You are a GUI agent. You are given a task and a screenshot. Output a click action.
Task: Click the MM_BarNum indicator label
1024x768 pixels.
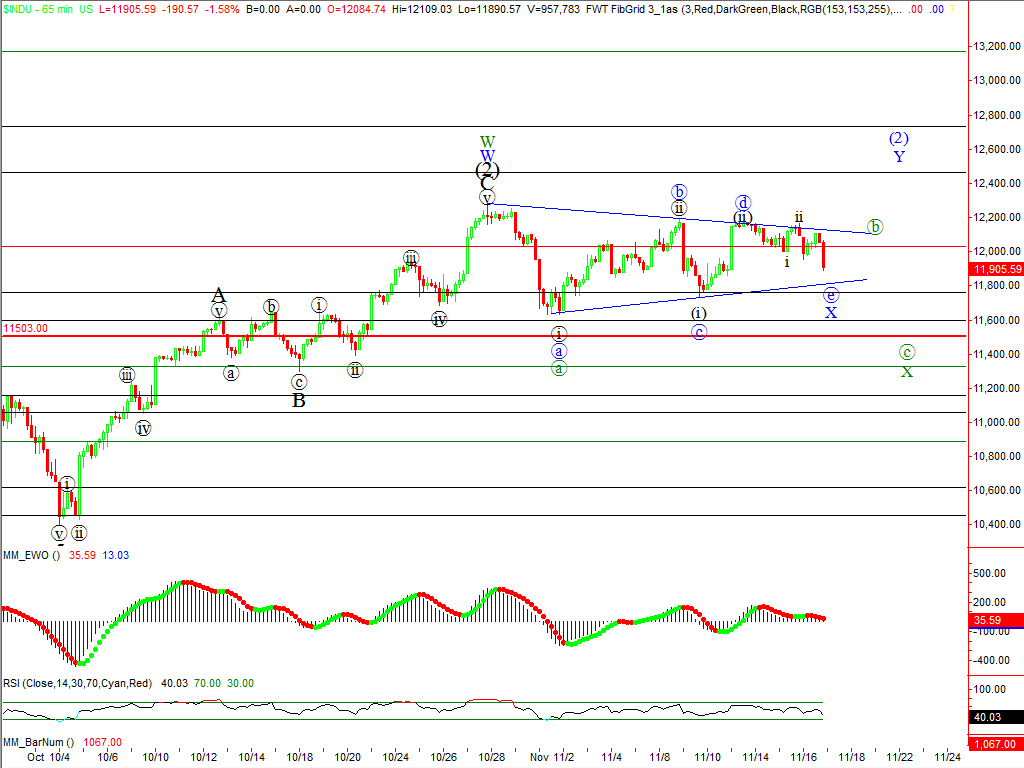coord(37,742)
